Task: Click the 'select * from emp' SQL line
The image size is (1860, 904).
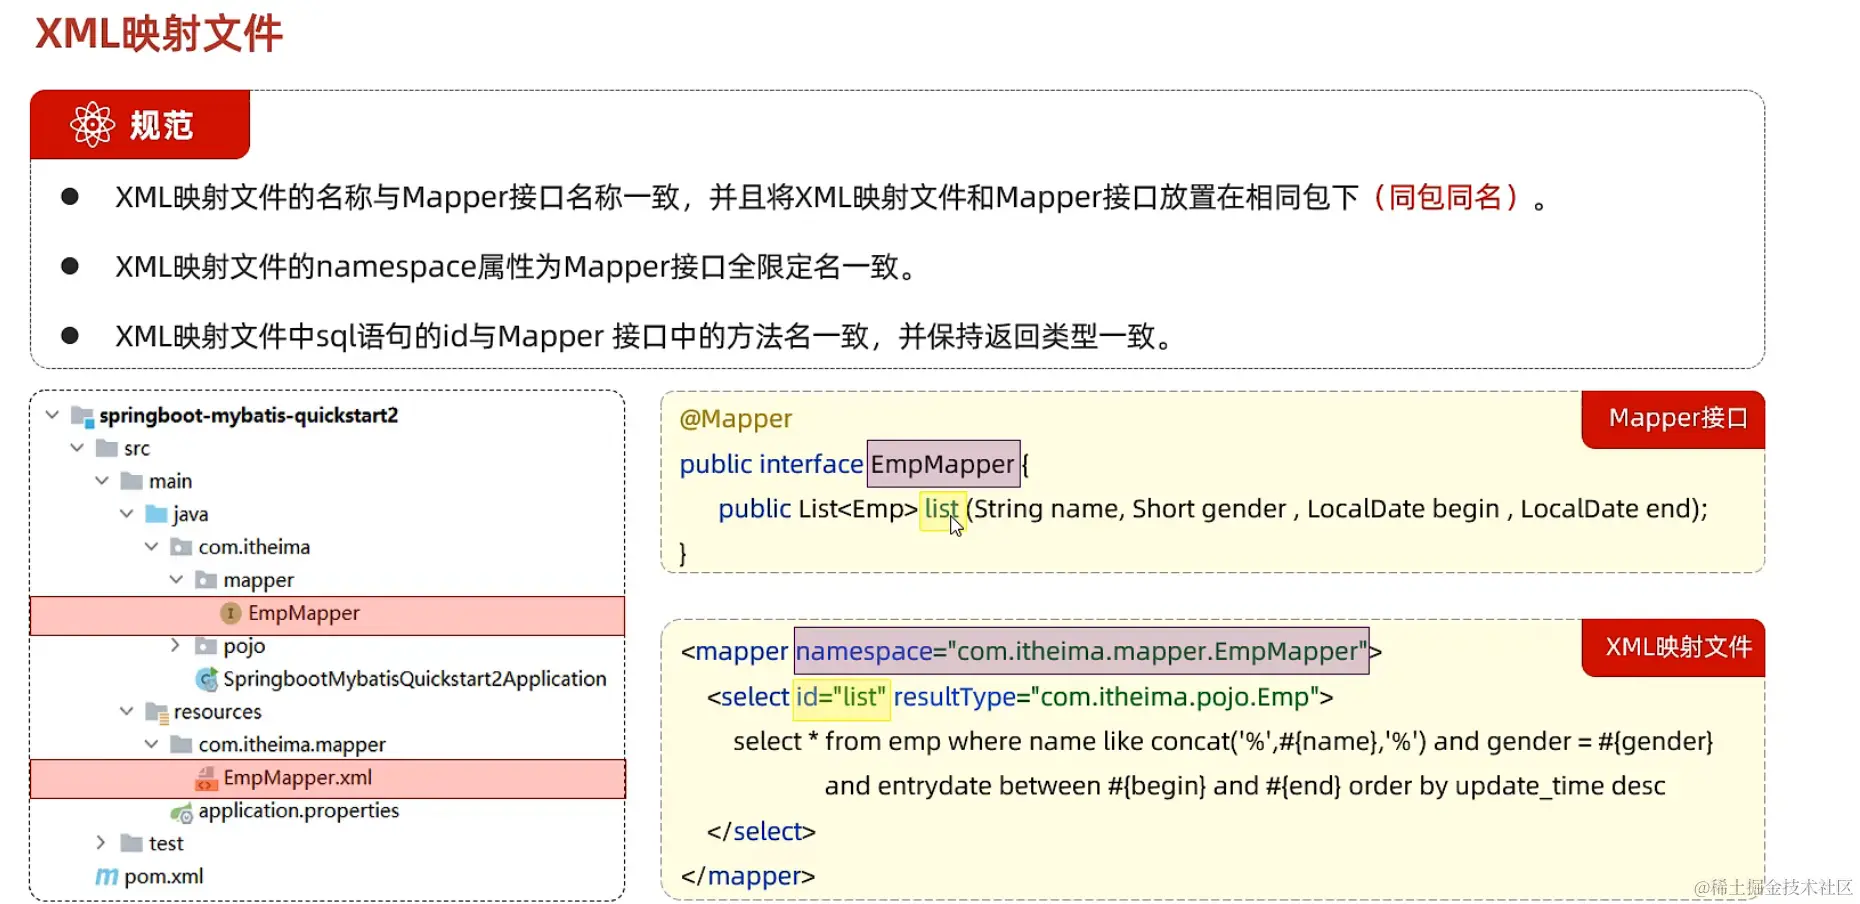Action: tap(1223, 742)
